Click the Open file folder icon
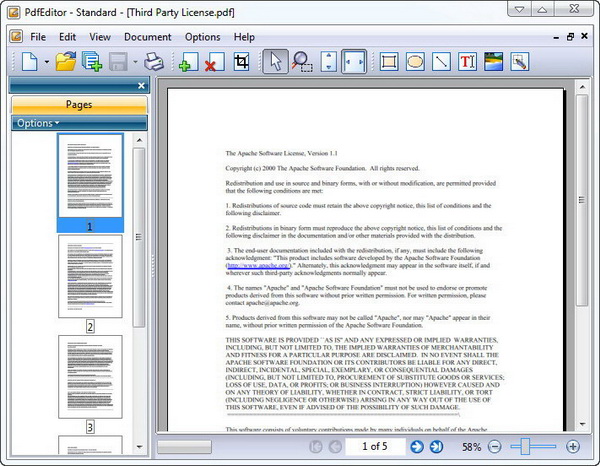The height and width of the screenshot is (466, 600). [x=66, y=62]
